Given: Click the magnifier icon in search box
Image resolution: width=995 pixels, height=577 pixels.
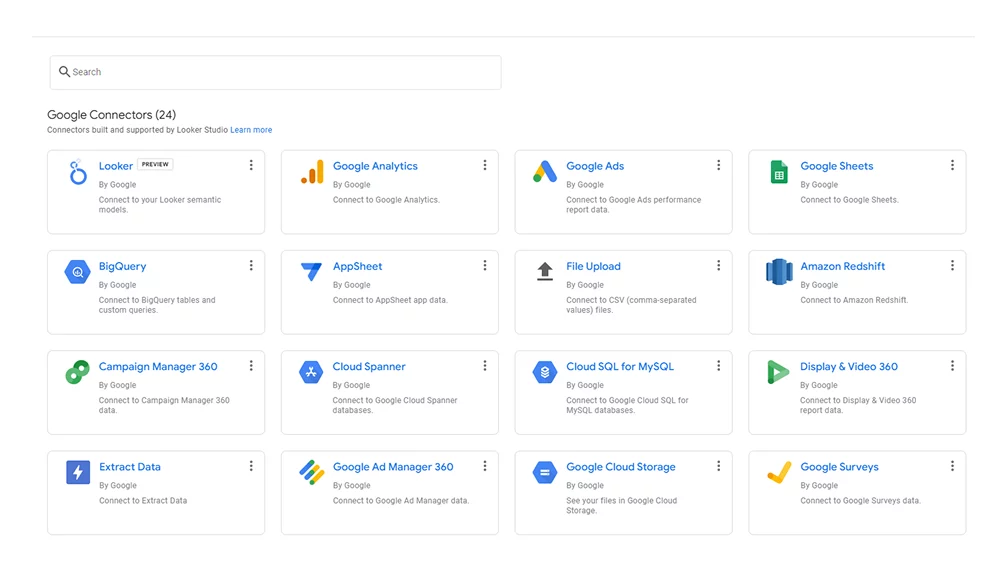Looking at the screenshot, I should [x=64, y=72].
